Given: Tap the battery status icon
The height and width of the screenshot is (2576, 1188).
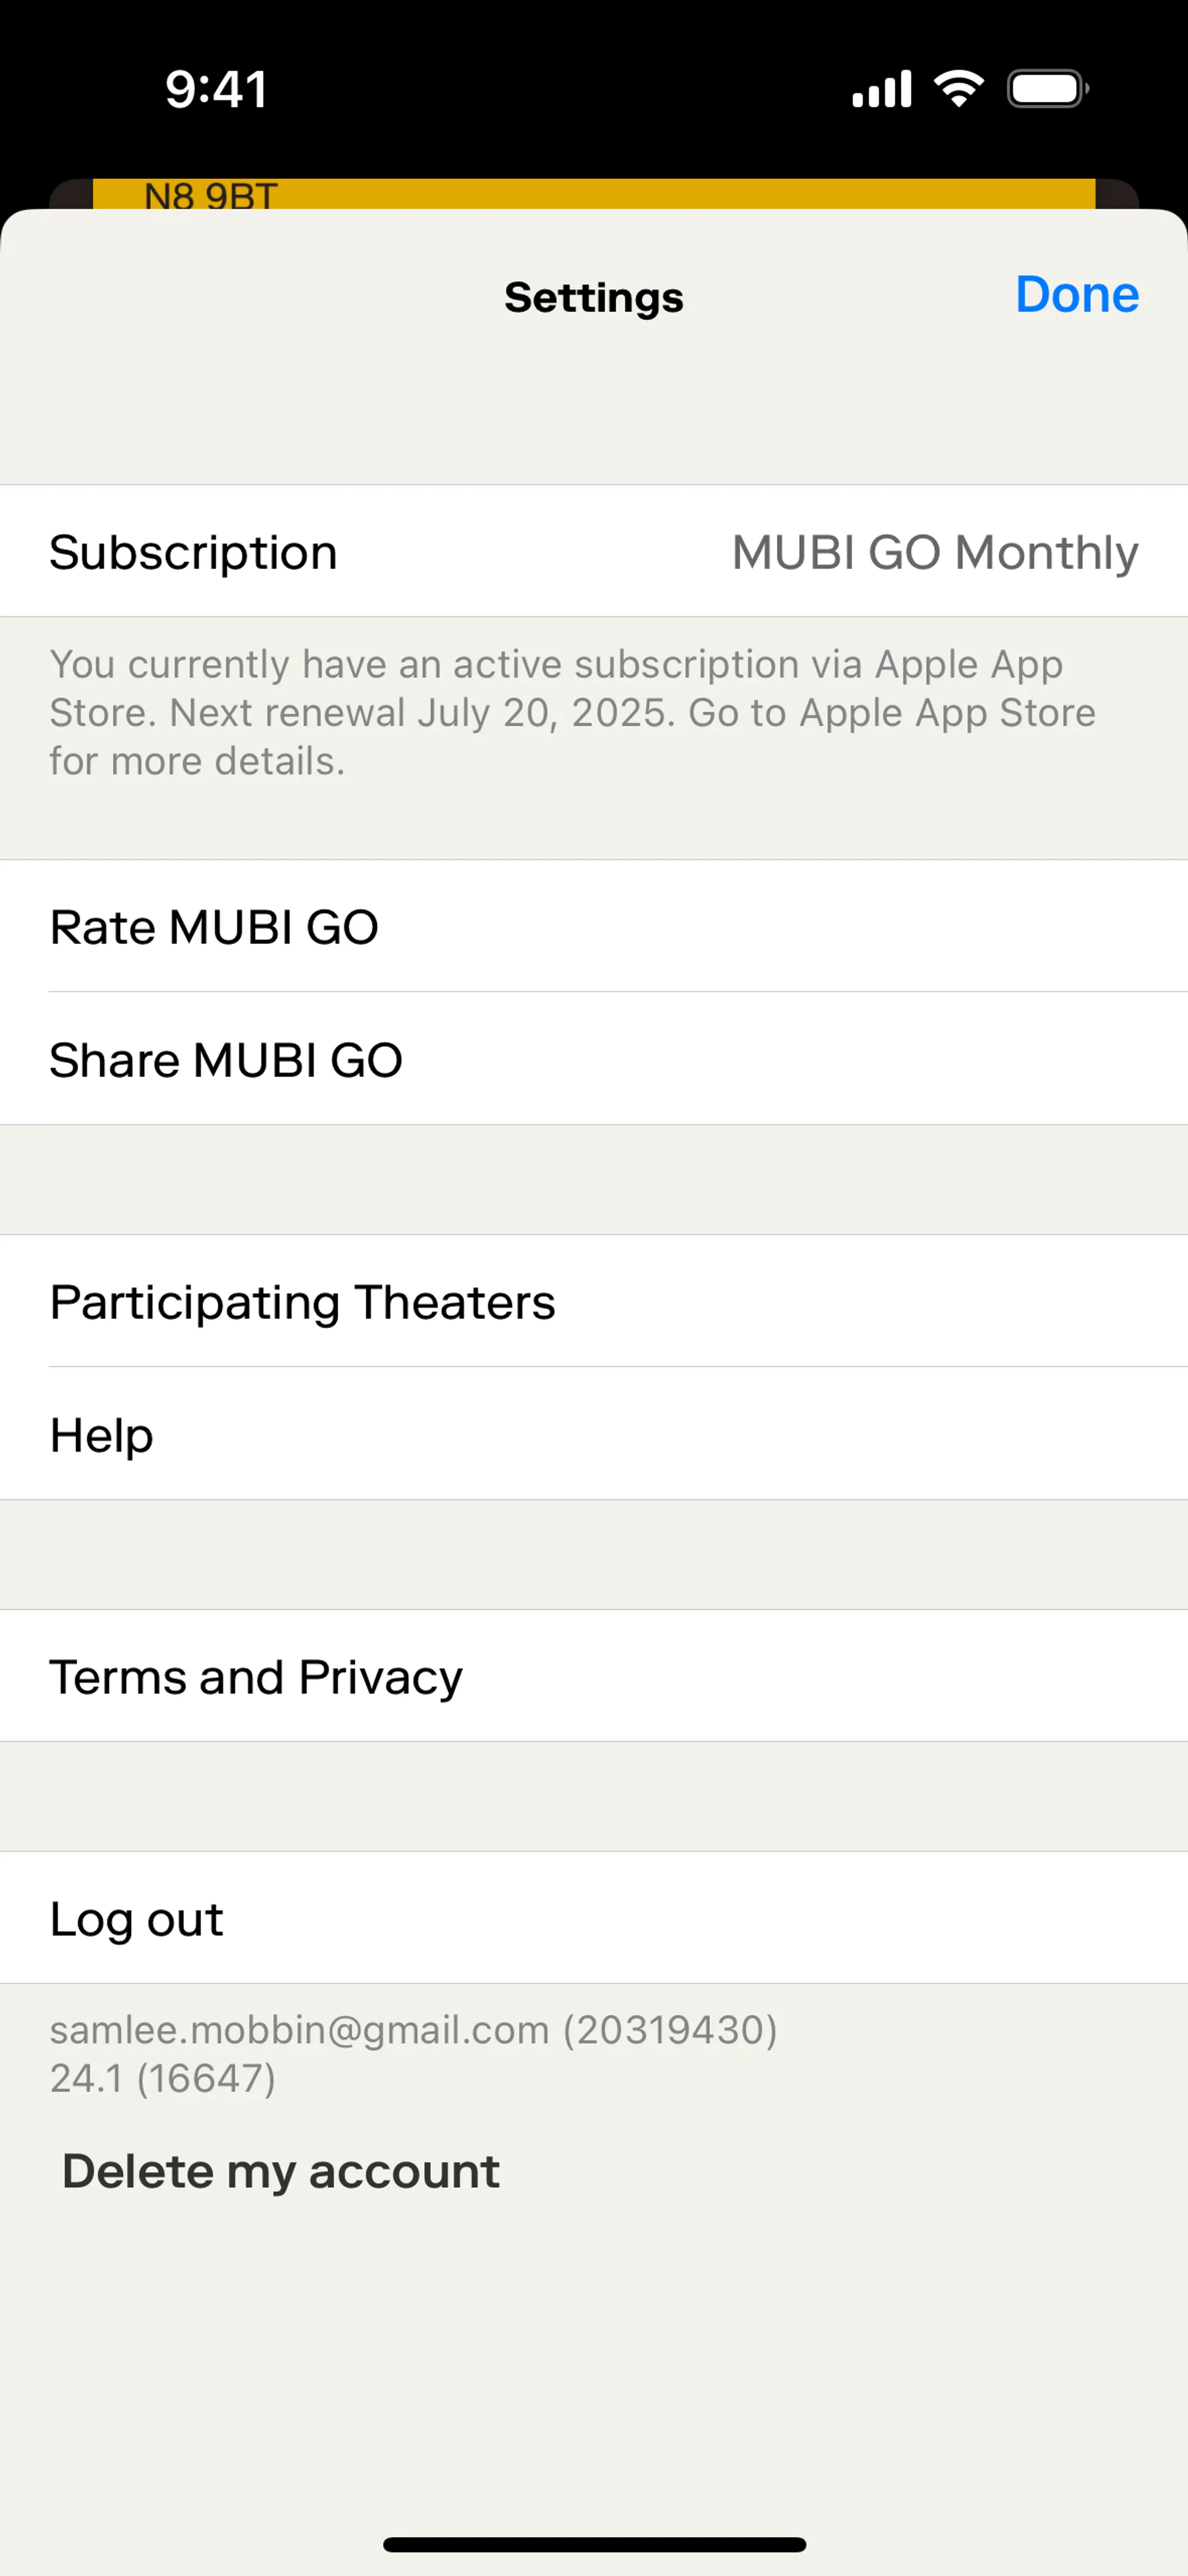Looking at the screenshot, I should [1047, 89].
